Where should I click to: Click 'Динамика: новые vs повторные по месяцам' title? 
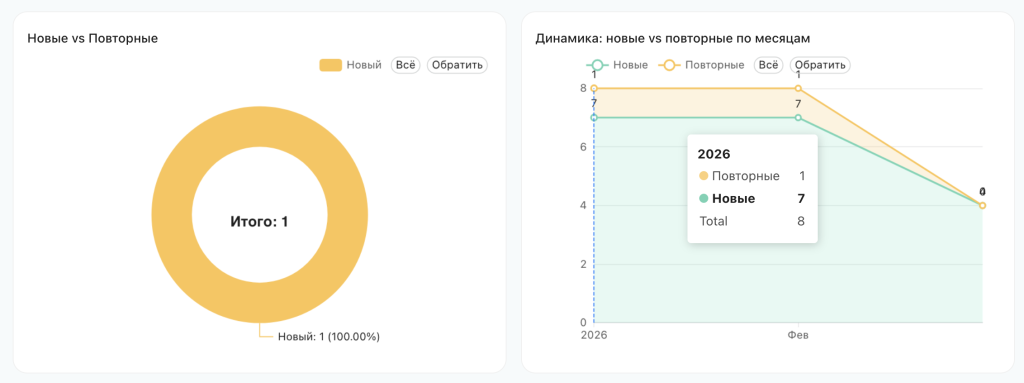pos(673,39)
